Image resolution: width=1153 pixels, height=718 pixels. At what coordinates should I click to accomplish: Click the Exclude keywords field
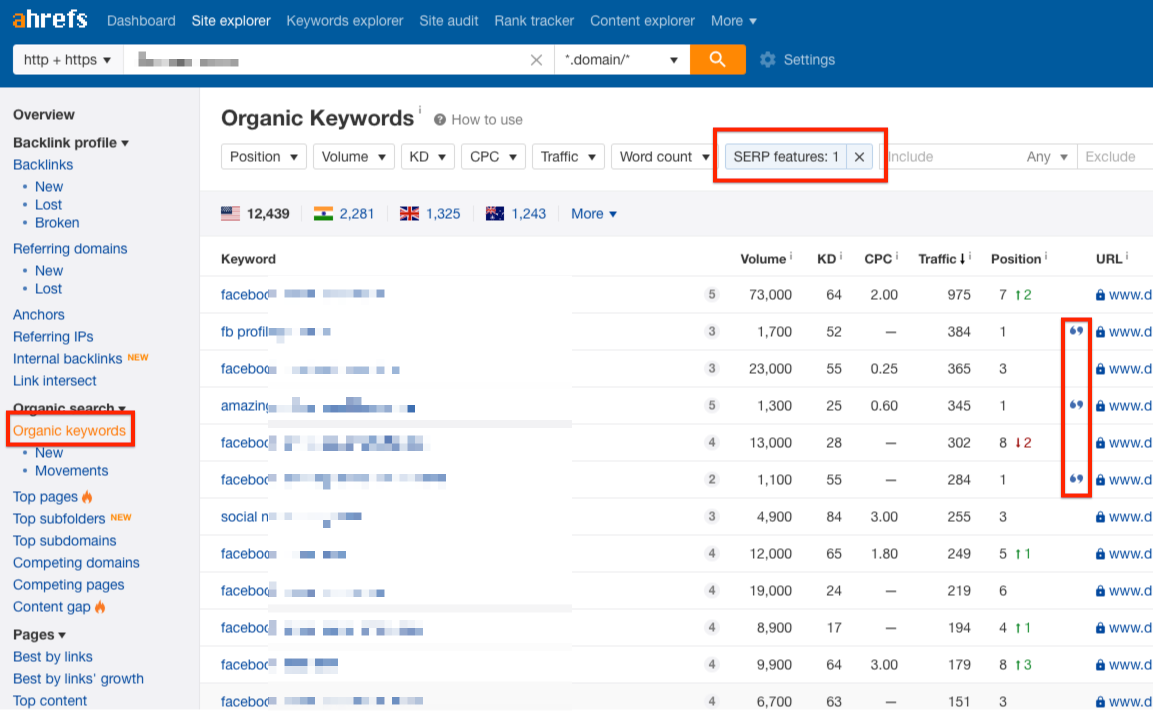tap(1115, 157)
